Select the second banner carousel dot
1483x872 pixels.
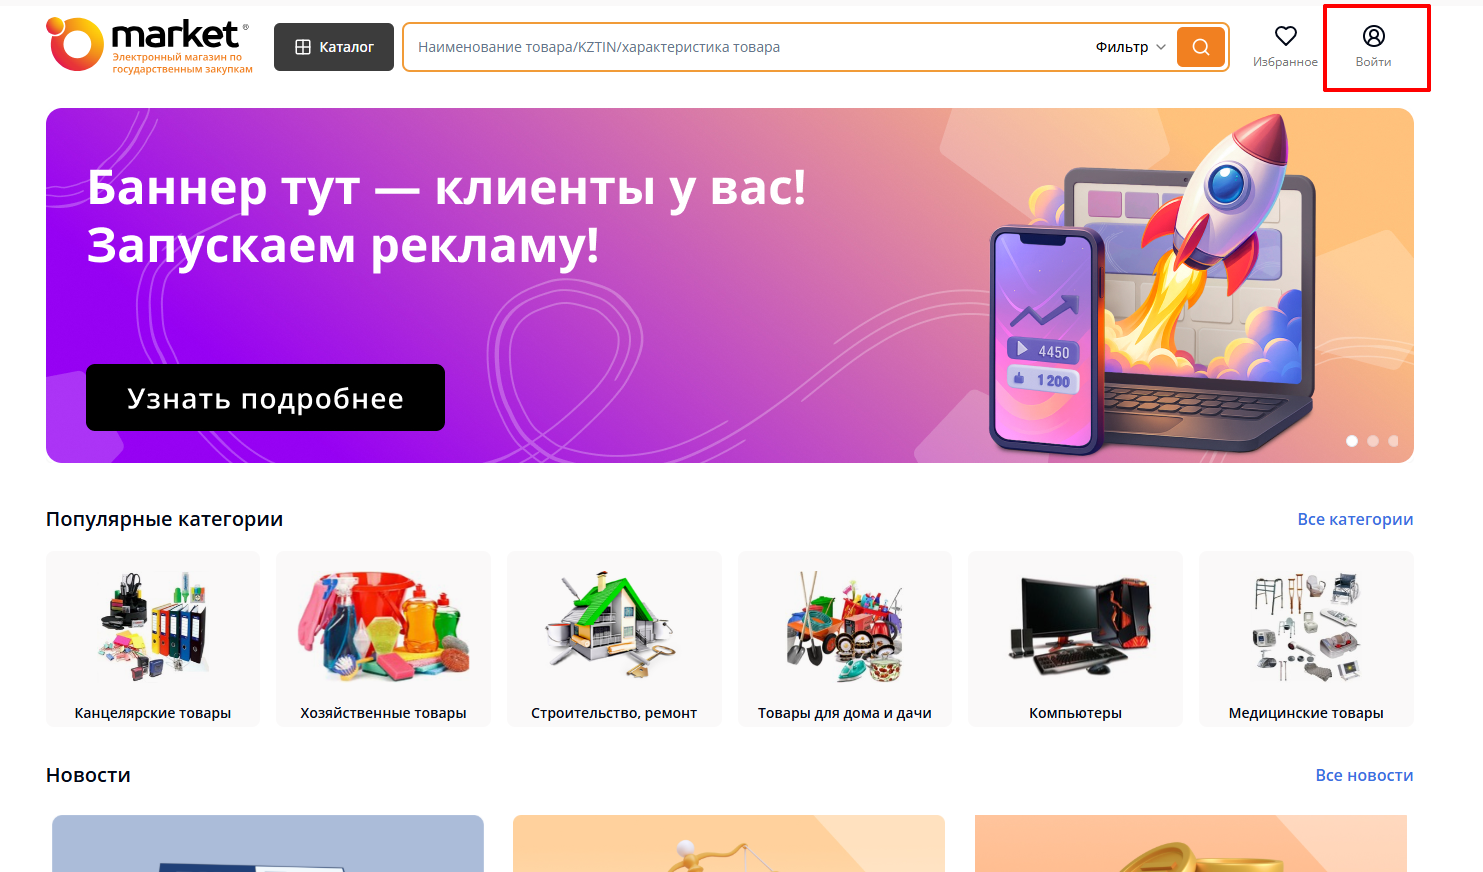1373,441
